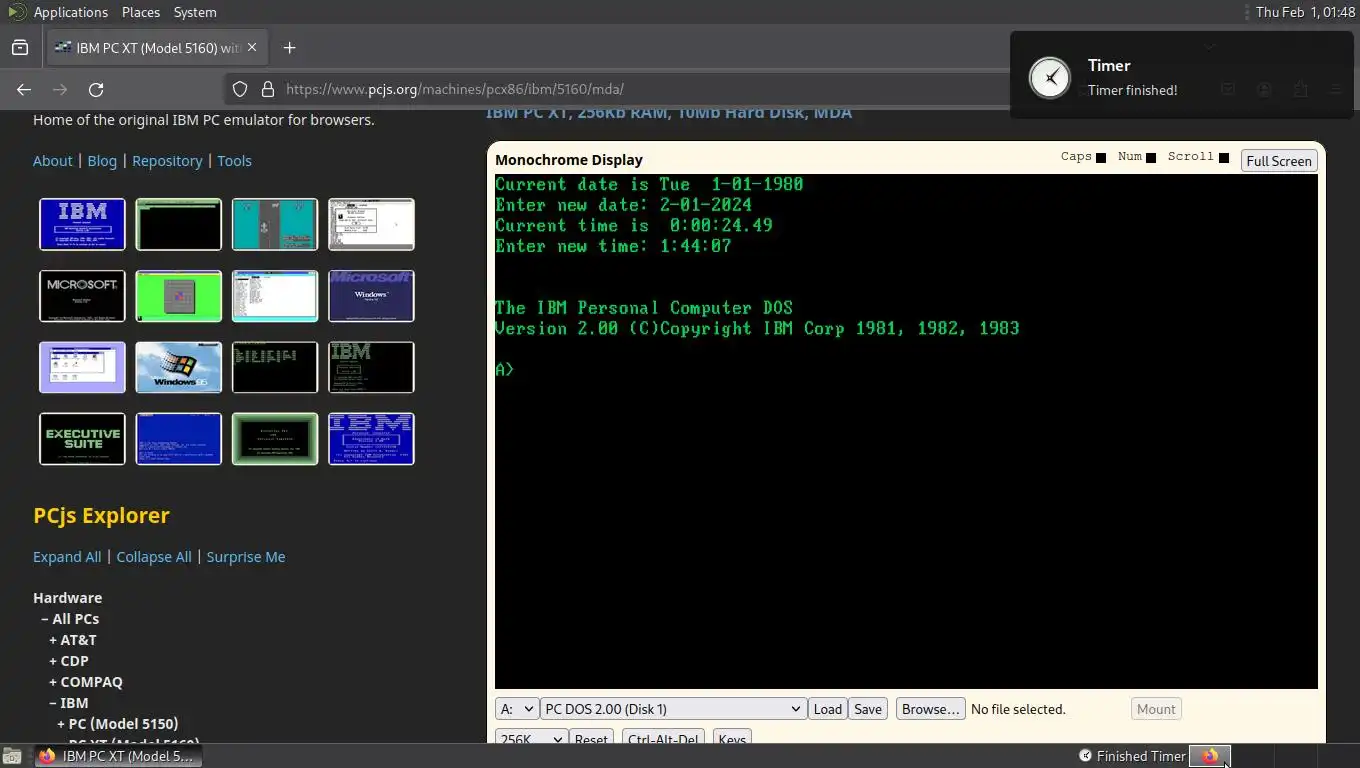The image size is (1360, 768).
Task: Click Collapse All in PCjs Explorer
Action: pos(154,557)
